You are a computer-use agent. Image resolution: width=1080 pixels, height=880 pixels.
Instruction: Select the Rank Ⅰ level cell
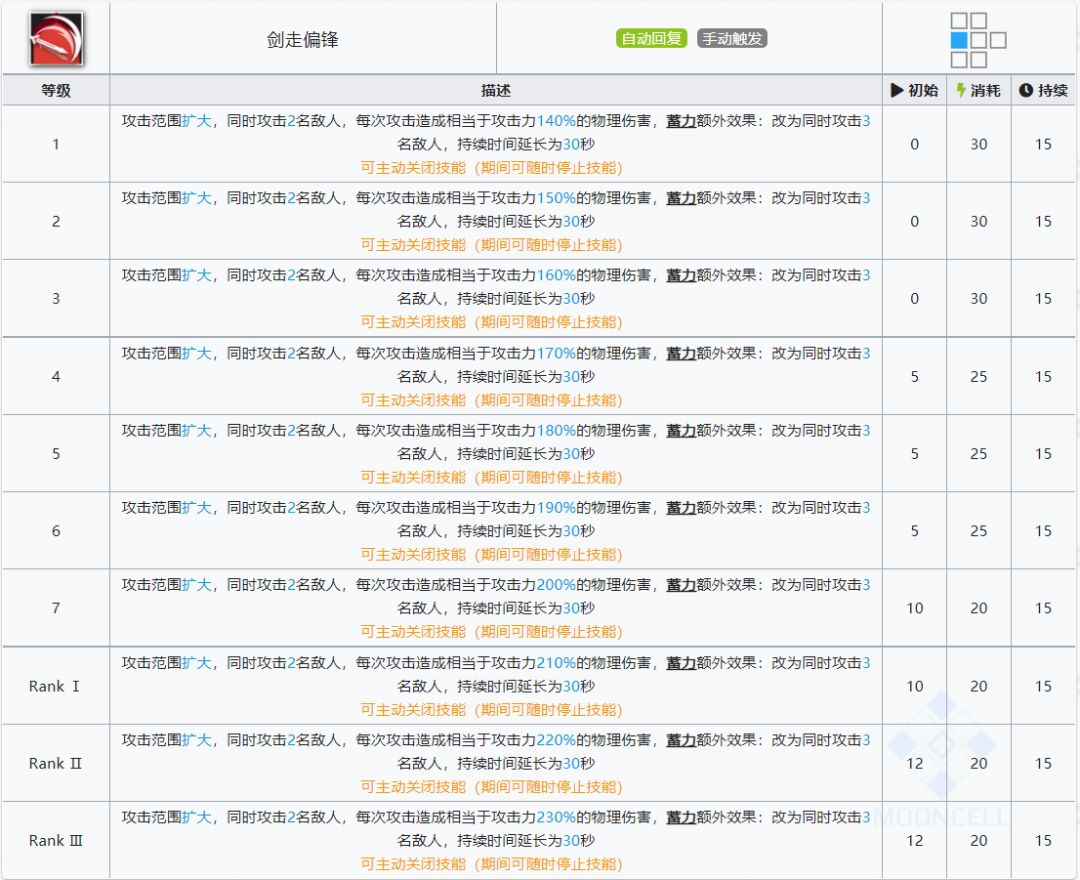[x=56, y=686]
